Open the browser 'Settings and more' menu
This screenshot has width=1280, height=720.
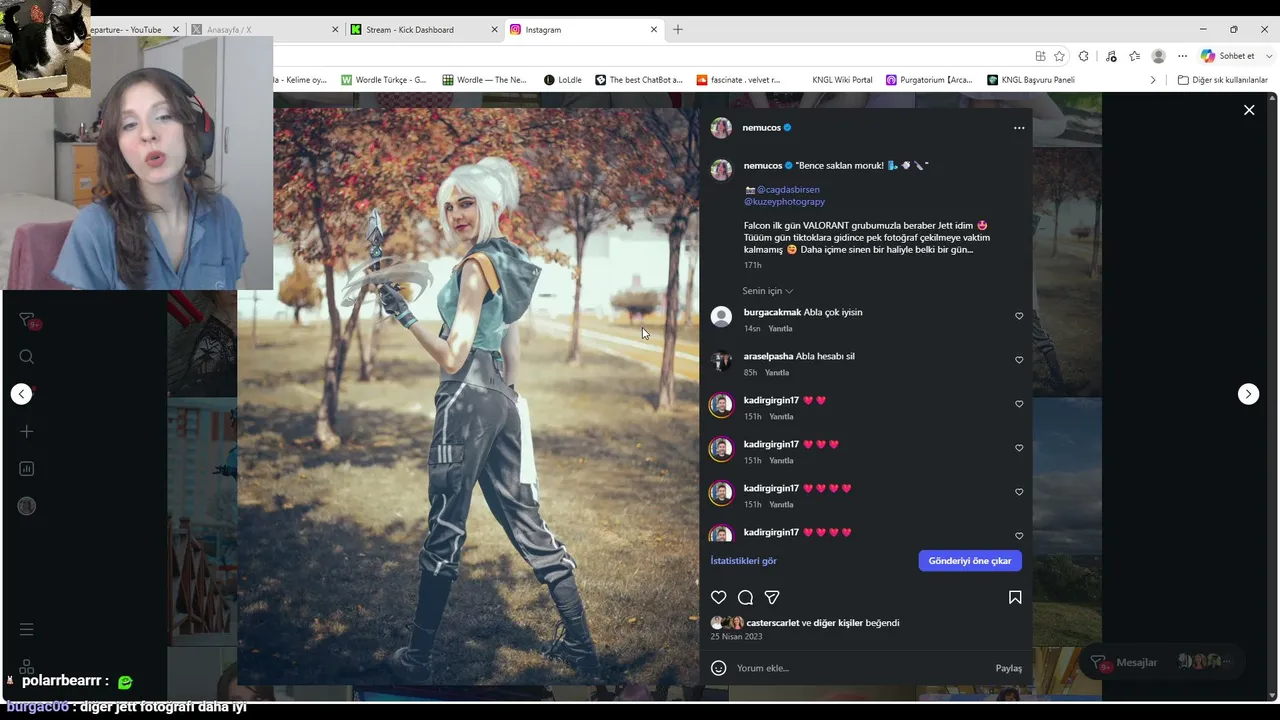pyautogui.click(x=1182, y=56)
